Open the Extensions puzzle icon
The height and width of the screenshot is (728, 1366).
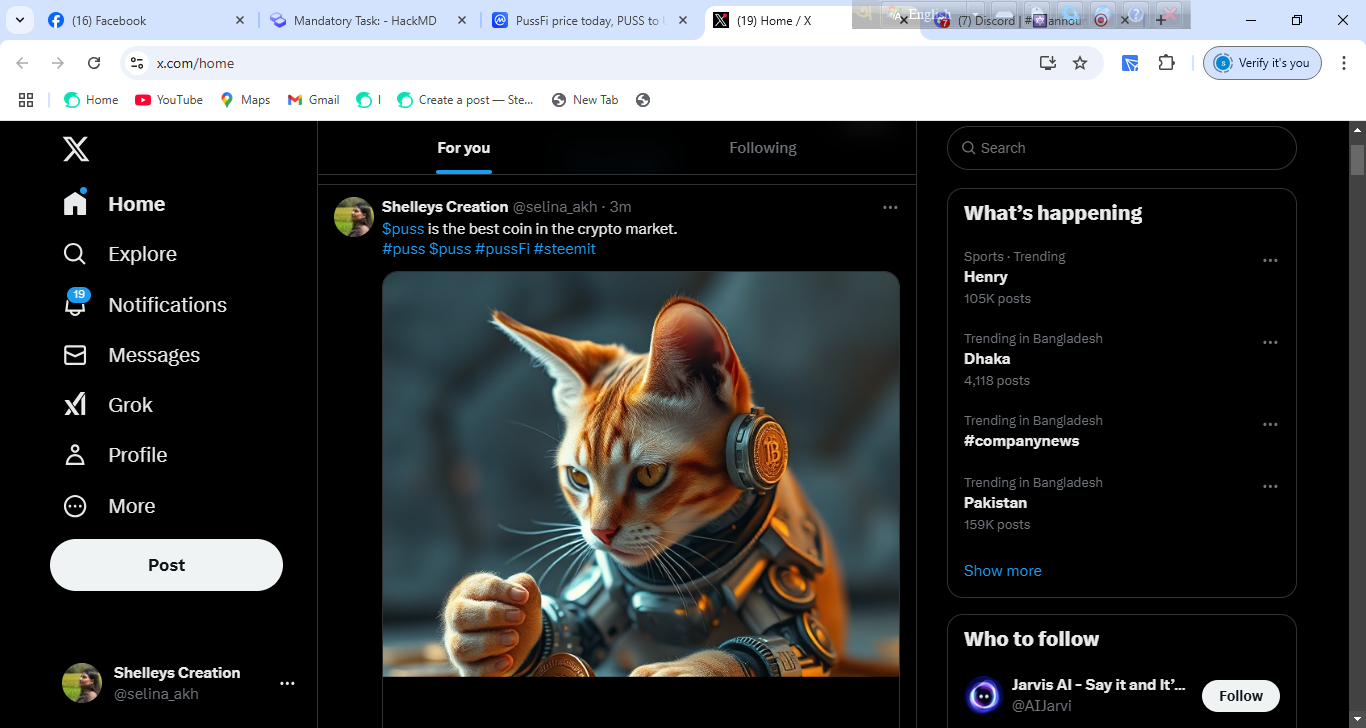click(x=1166, y=63)
